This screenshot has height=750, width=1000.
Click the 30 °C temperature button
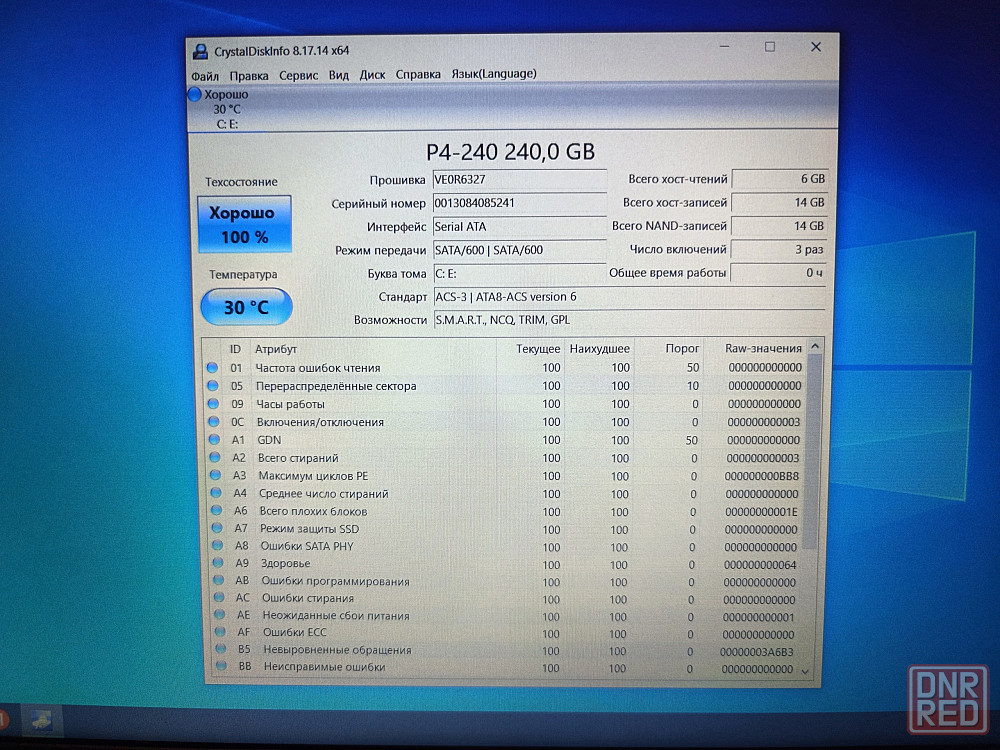tap(247, 307)
